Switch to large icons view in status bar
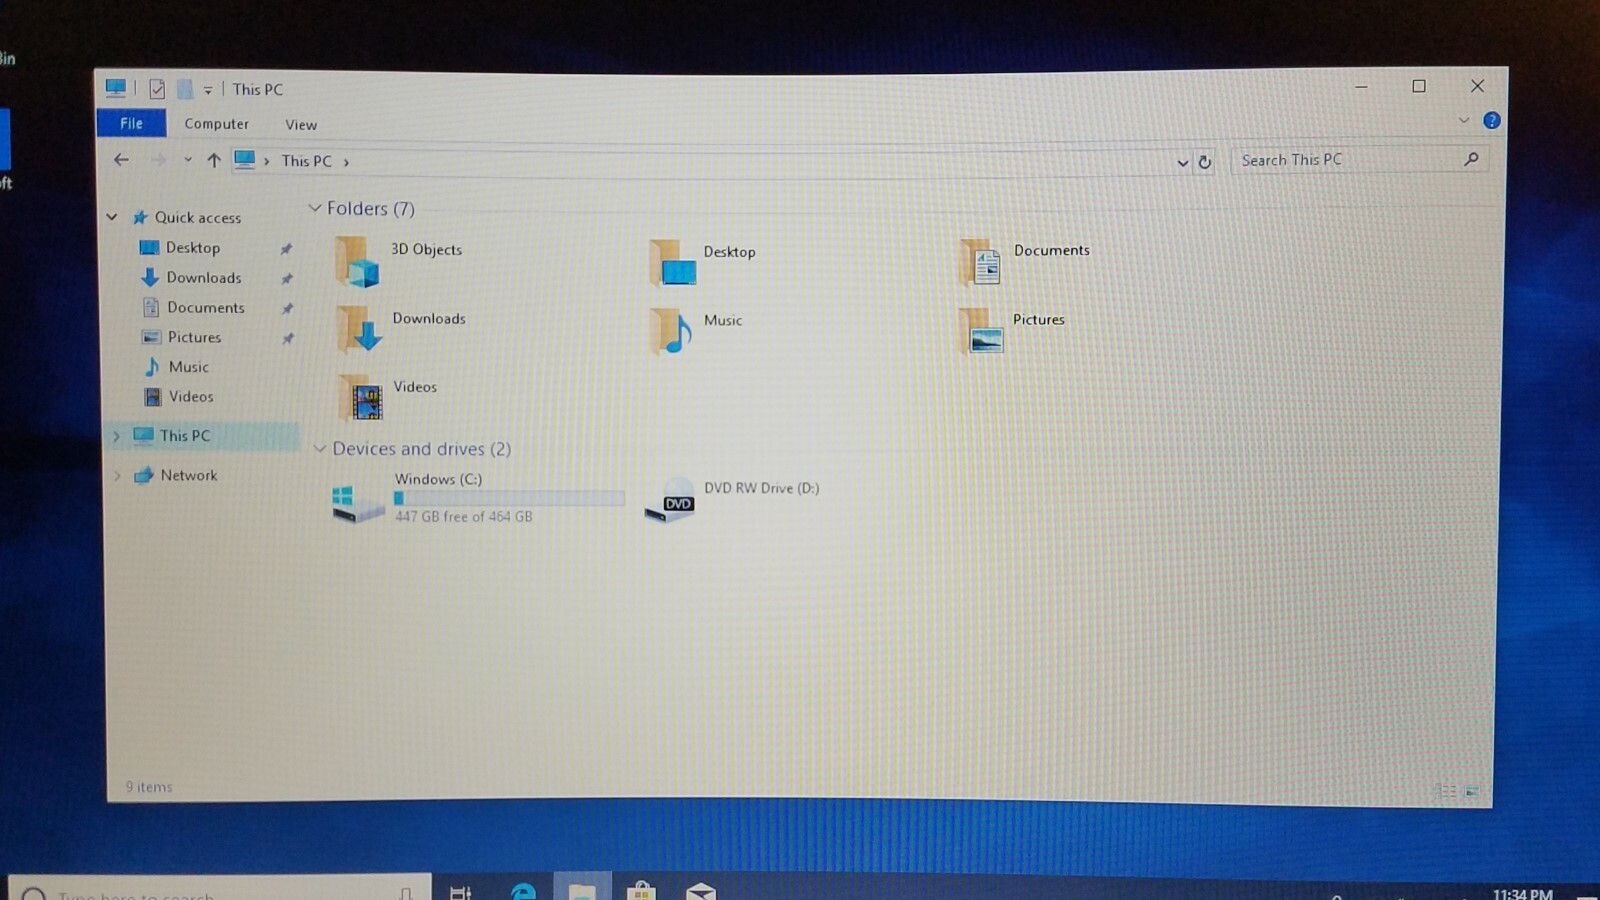The image size is (1600, 900). pos(1472,791)
